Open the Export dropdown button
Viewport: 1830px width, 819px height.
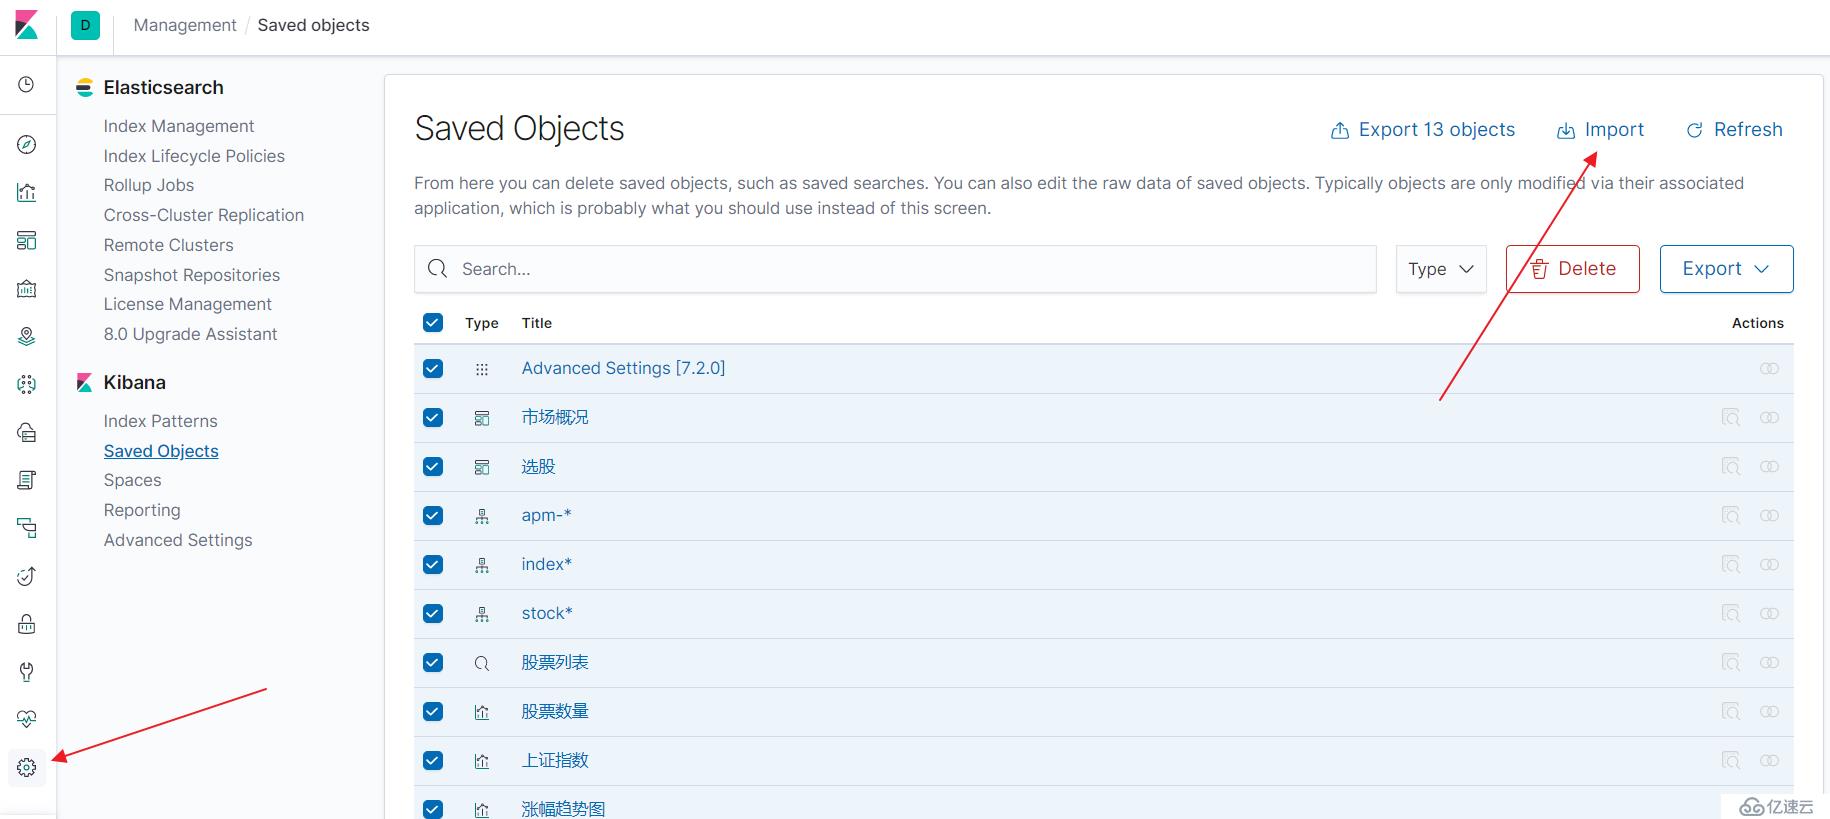[x=1726, y=269]
